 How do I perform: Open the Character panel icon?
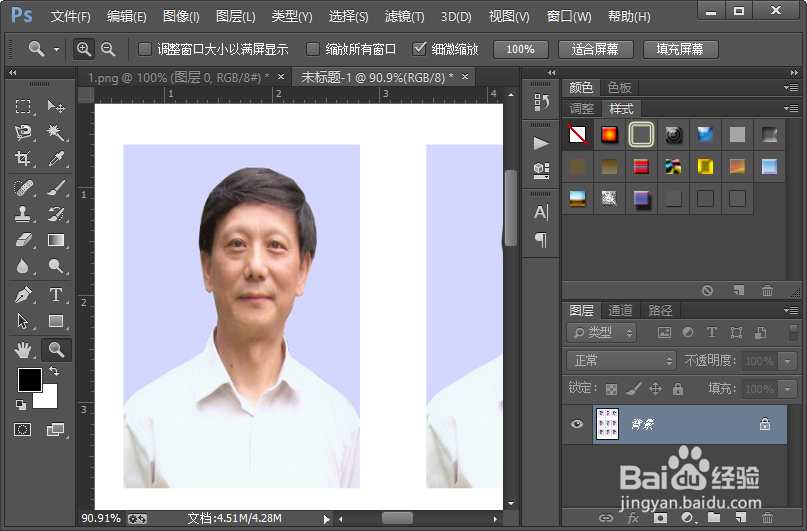coord(541,212)
